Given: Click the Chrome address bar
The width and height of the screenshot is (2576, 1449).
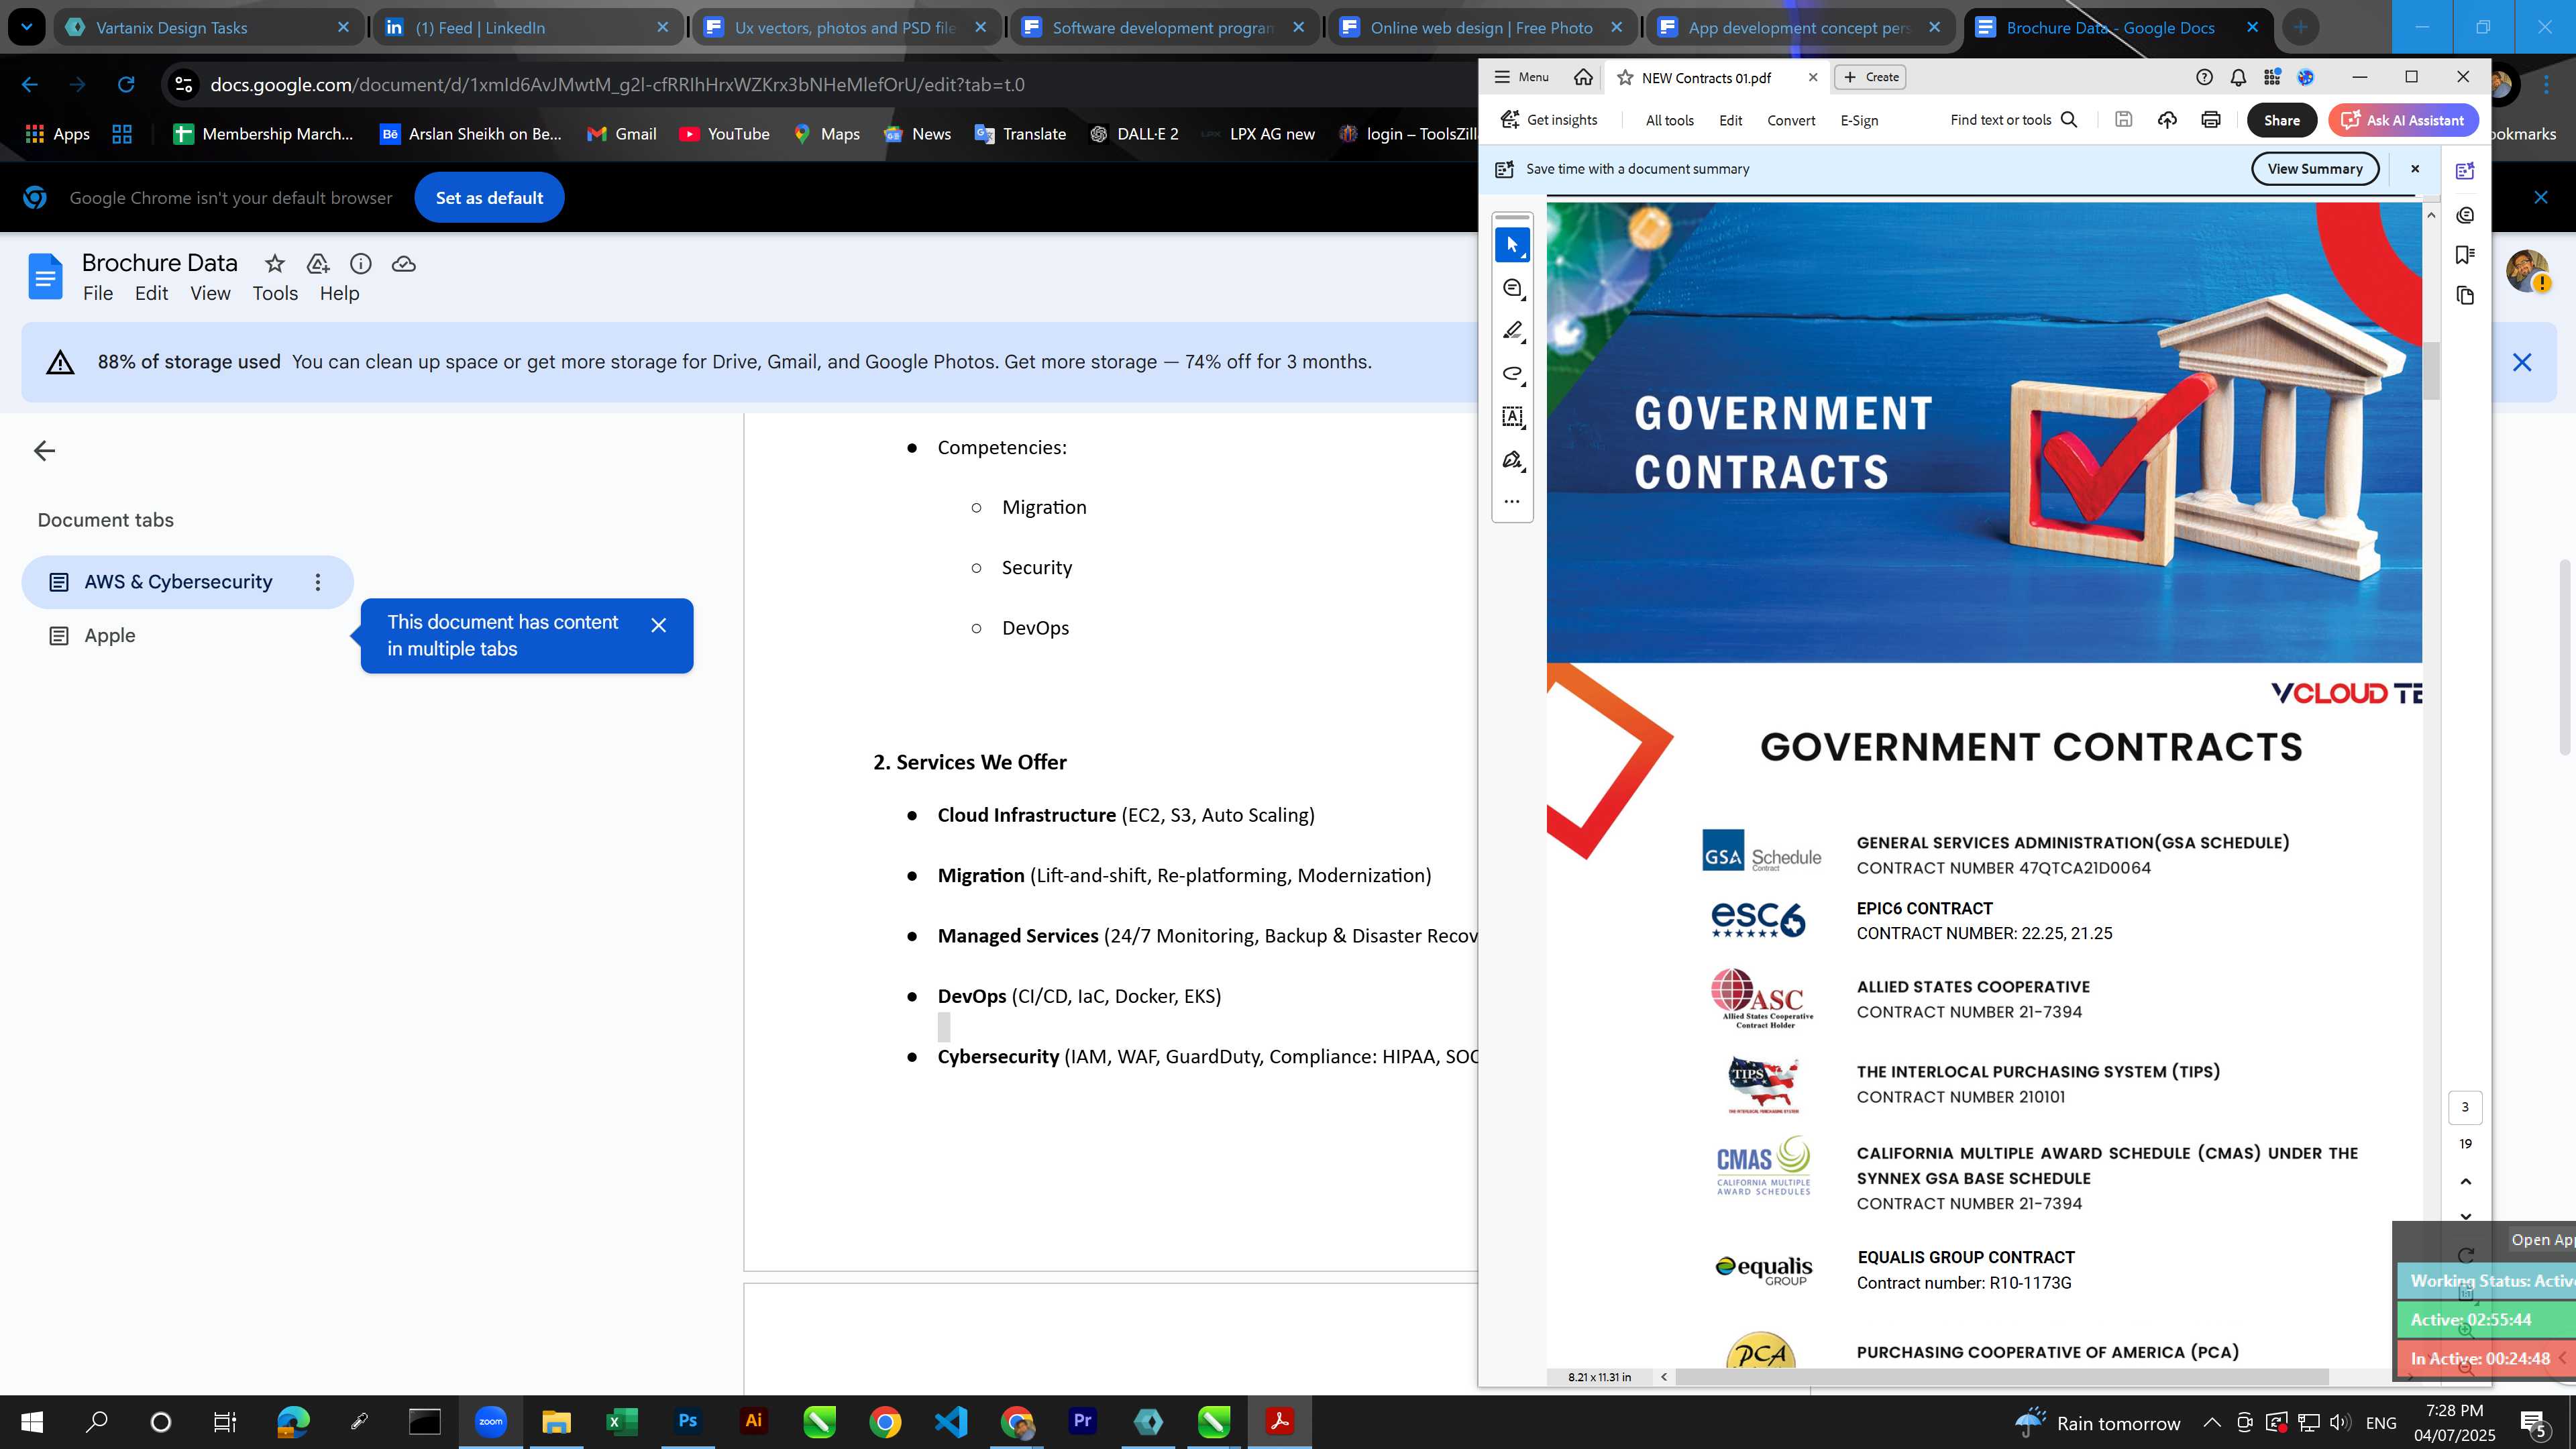Looking at the screenshot, I should [820, 85].
